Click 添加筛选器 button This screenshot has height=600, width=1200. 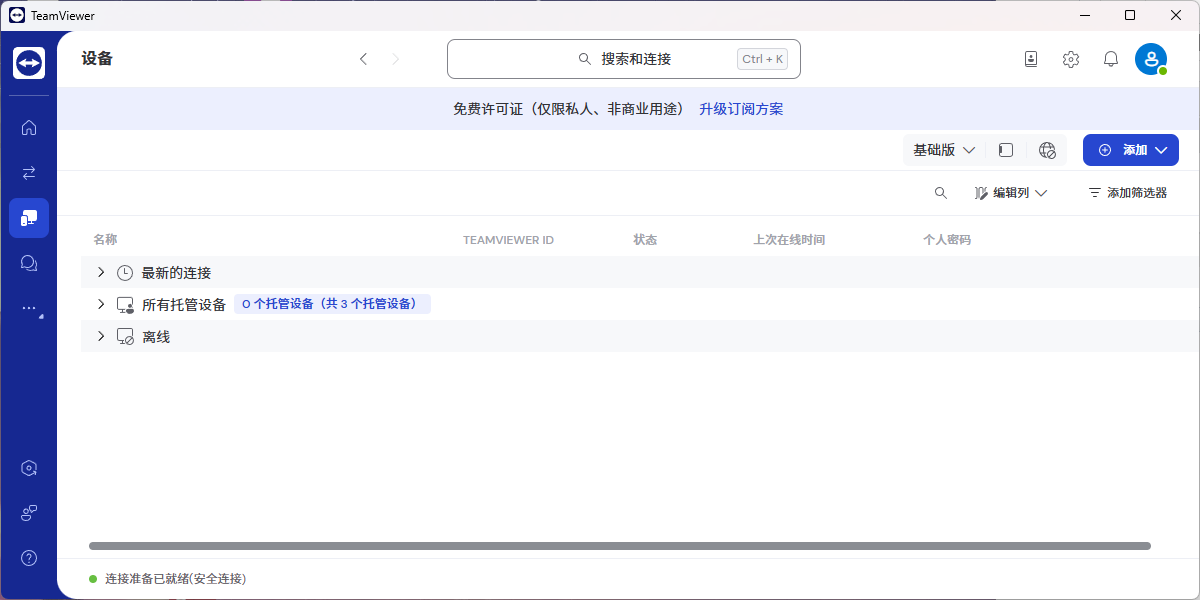click(x=1127, y=193)
